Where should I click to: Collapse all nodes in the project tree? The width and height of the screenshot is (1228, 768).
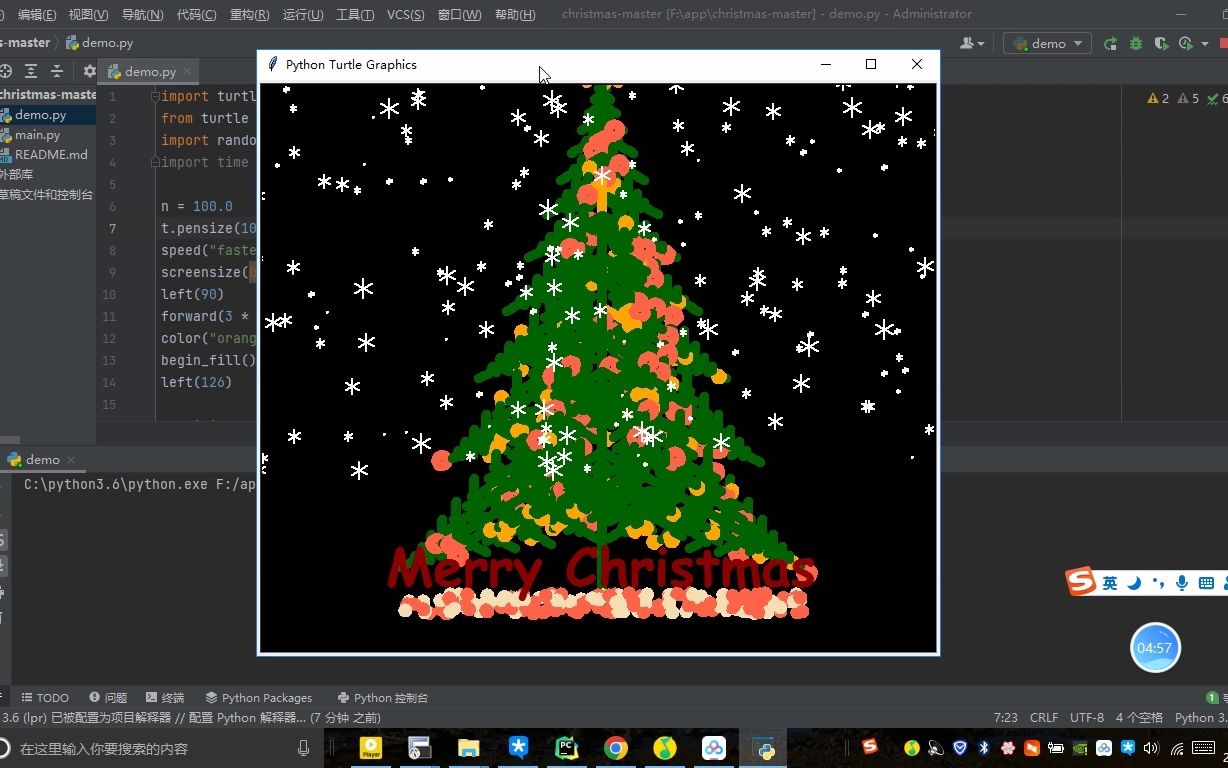pyautogui.click(x=57, y=71)
